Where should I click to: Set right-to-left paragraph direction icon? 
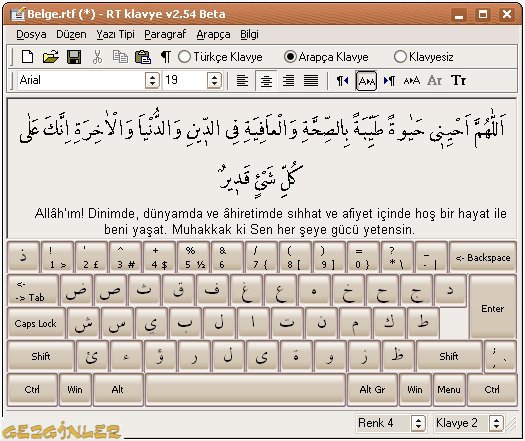(343, 81)
